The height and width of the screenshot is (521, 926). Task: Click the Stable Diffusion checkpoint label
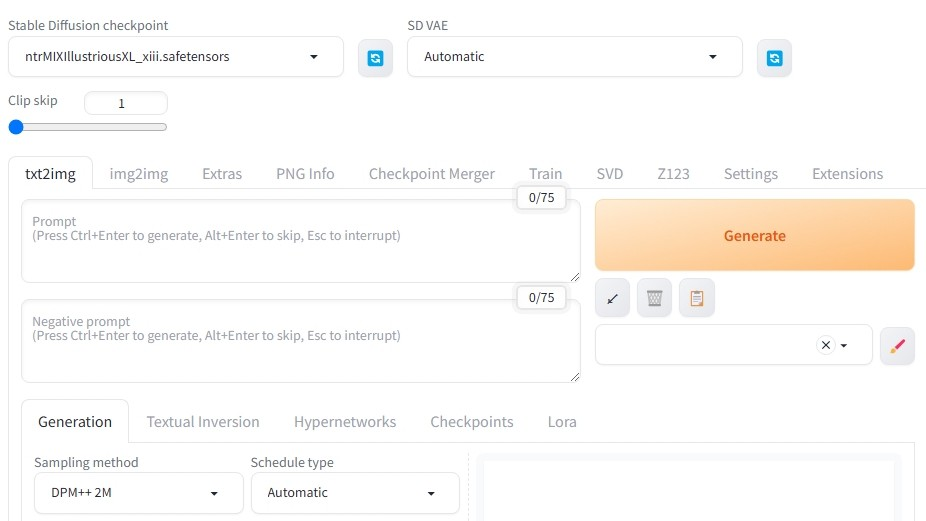[88, 25]
